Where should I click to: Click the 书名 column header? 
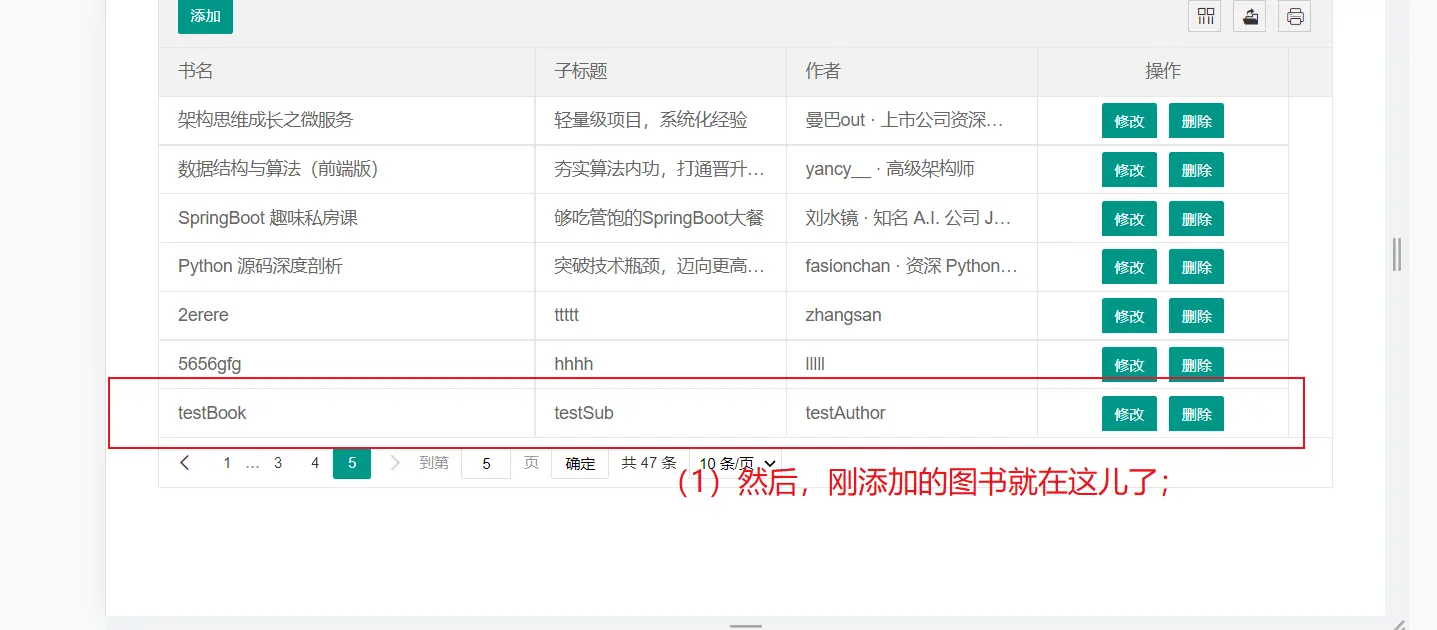[346, 72]
